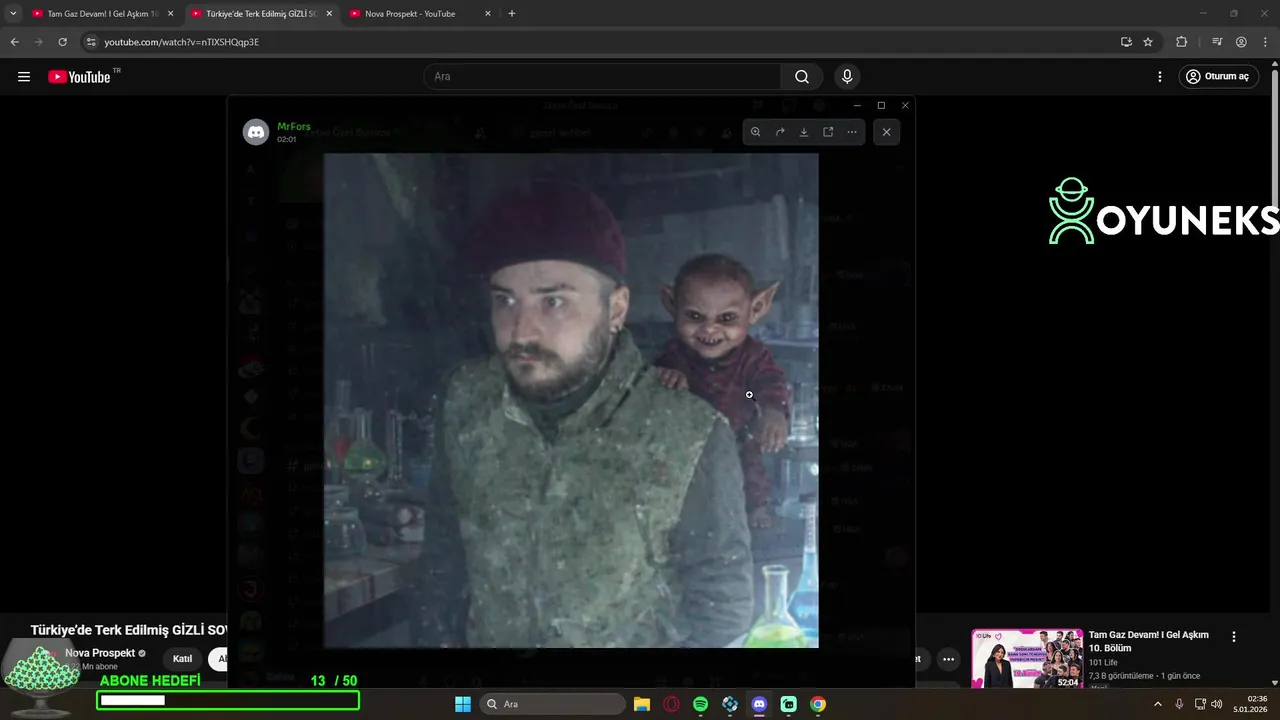Go back in Chrome
The image size is (1280, 720).
pos(14,42)
